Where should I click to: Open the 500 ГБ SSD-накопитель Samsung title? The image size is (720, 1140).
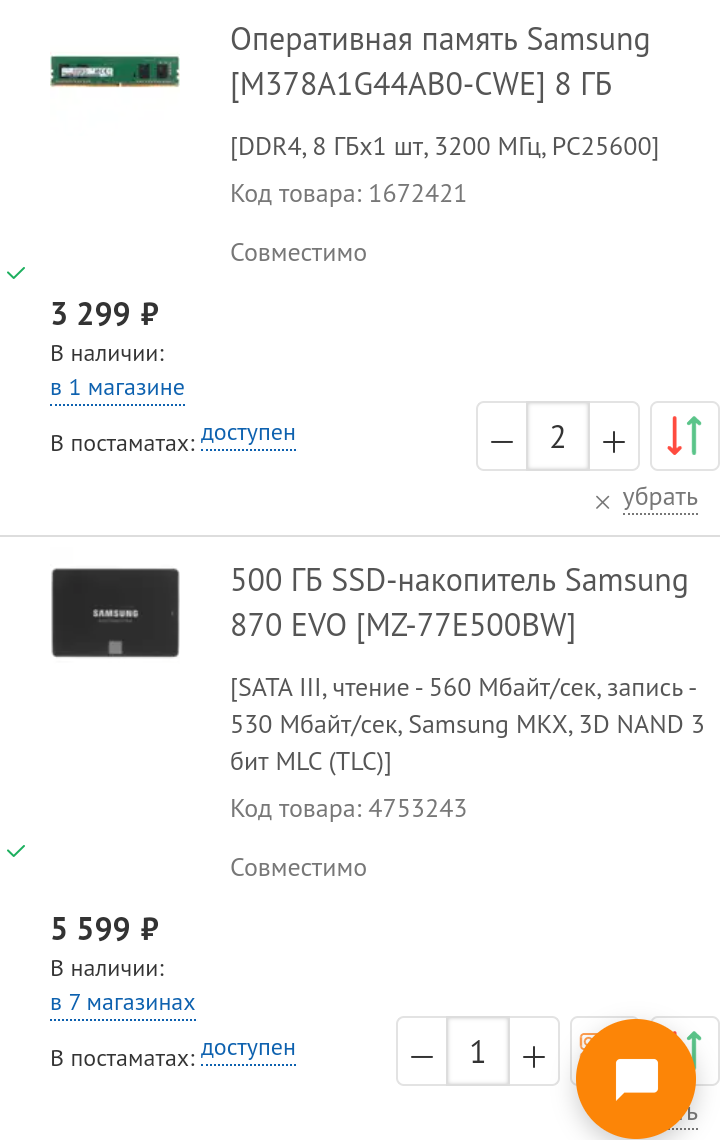point(459,602)
